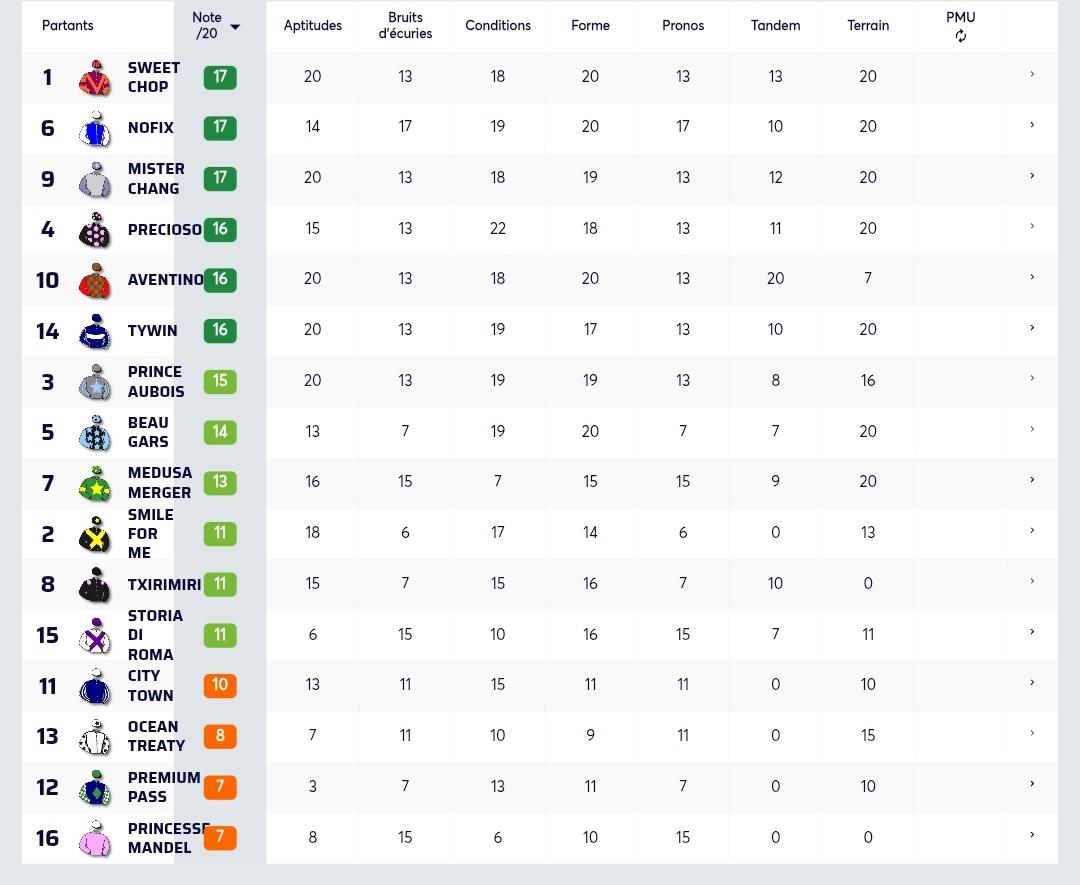Sort by Aptitudes column header
This screenshot has height=885, width=1080.
[x=313, y=25]
